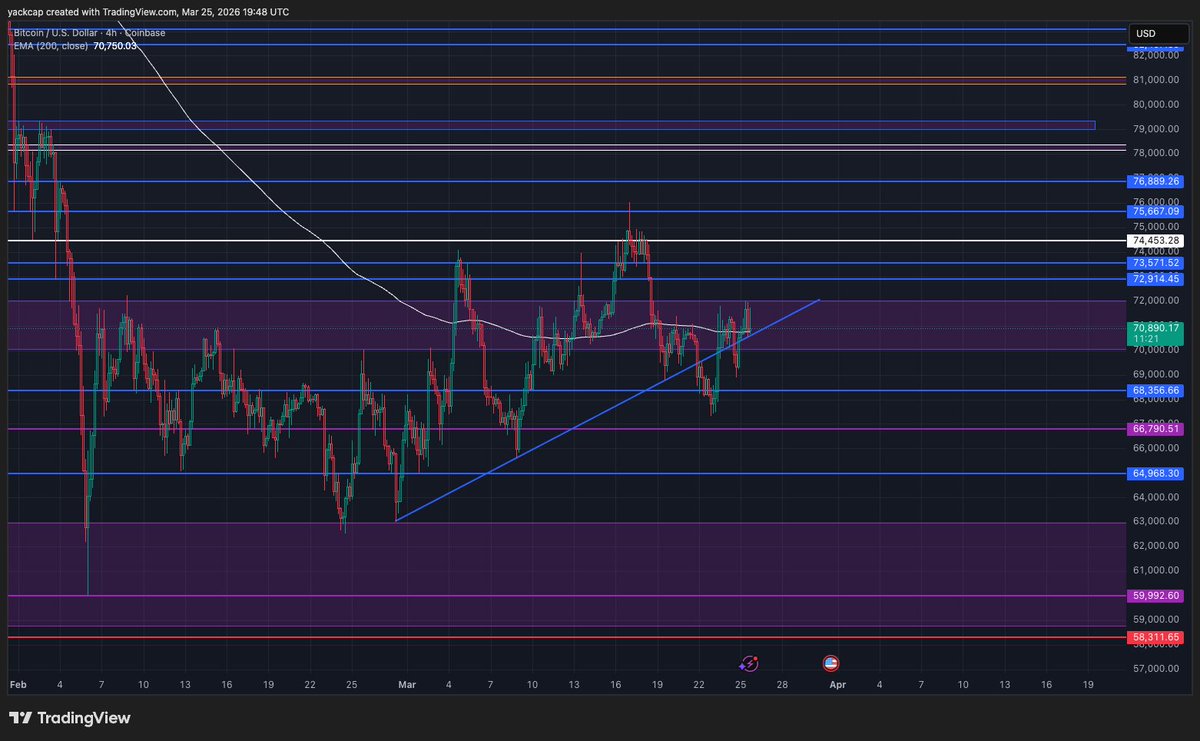This screenshot has height=741, width=1200.
Task: Click the countdown timer 11:21
Action: 1144,339
